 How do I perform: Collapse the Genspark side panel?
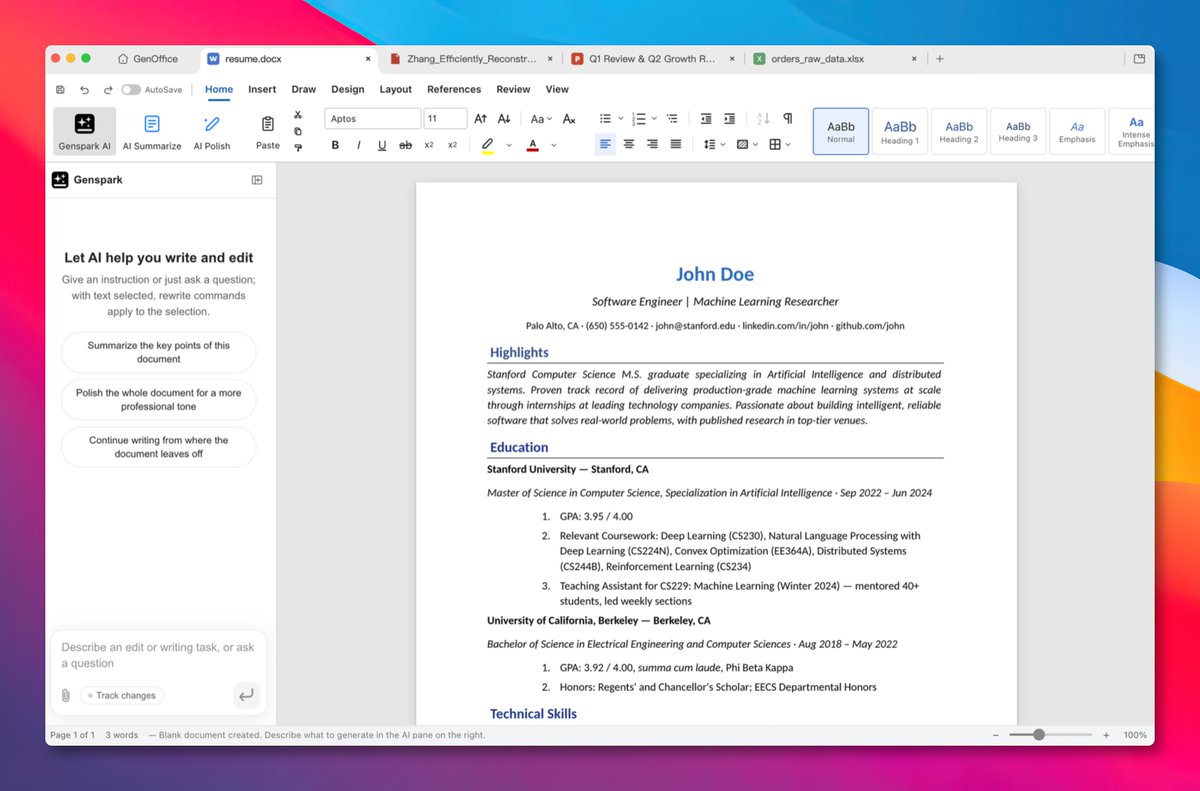tap(257, 180)
